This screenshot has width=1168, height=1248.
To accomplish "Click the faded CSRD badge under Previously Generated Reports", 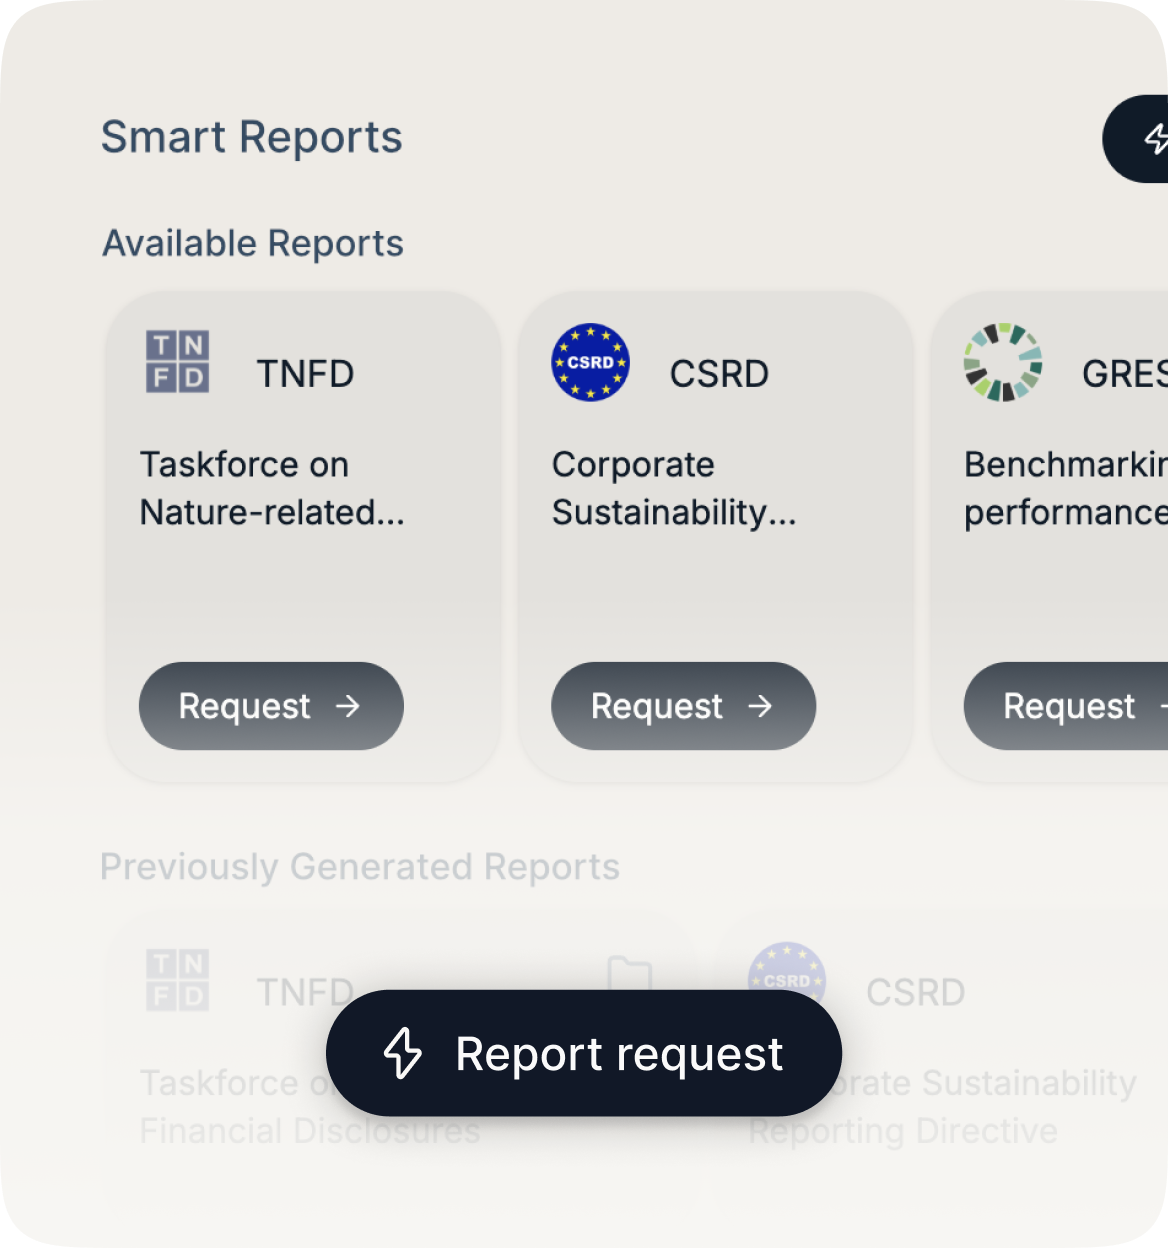I will pos(786,982).
